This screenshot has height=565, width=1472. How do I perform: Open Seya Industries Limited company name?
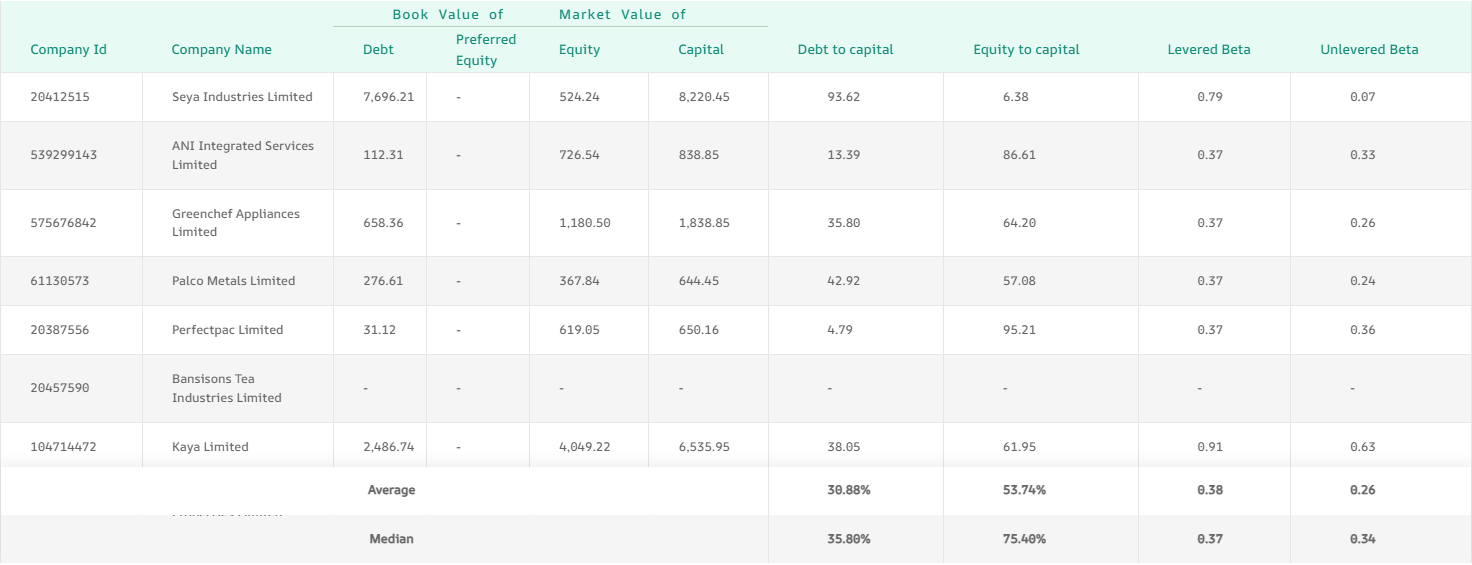coord(242,97)
